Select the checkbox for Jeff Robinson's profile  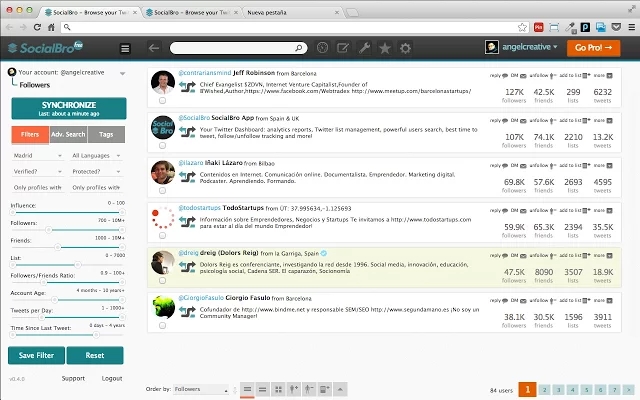click(162, 101)
